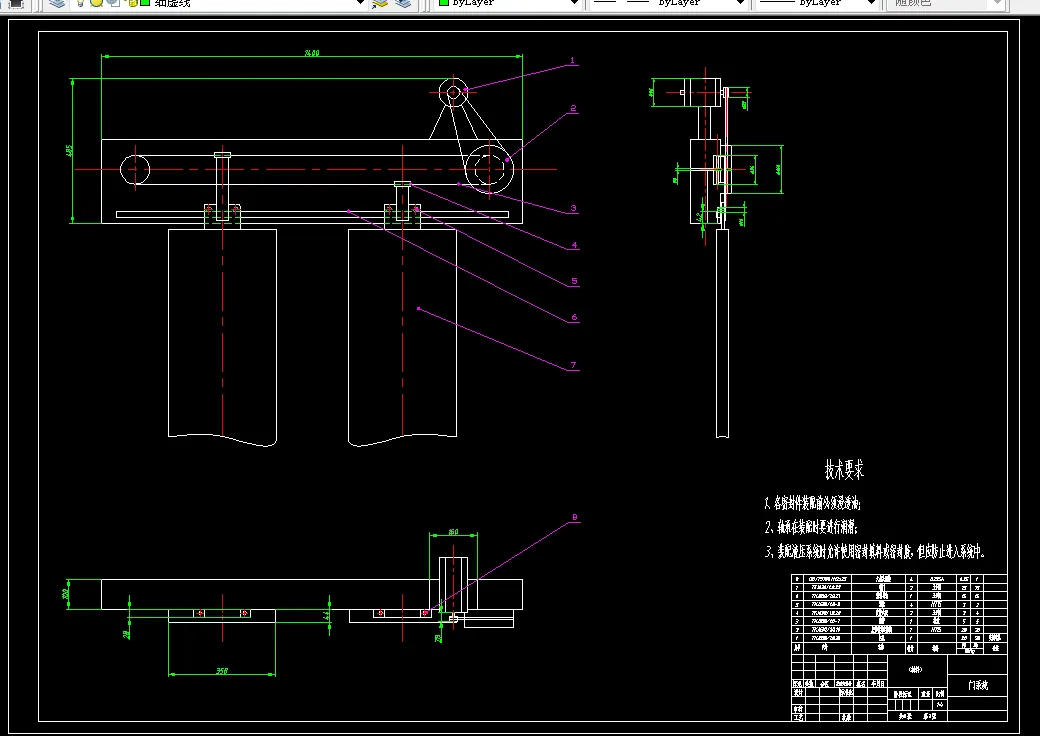Select the top horizontal dimension text of front view

point(312,53)
